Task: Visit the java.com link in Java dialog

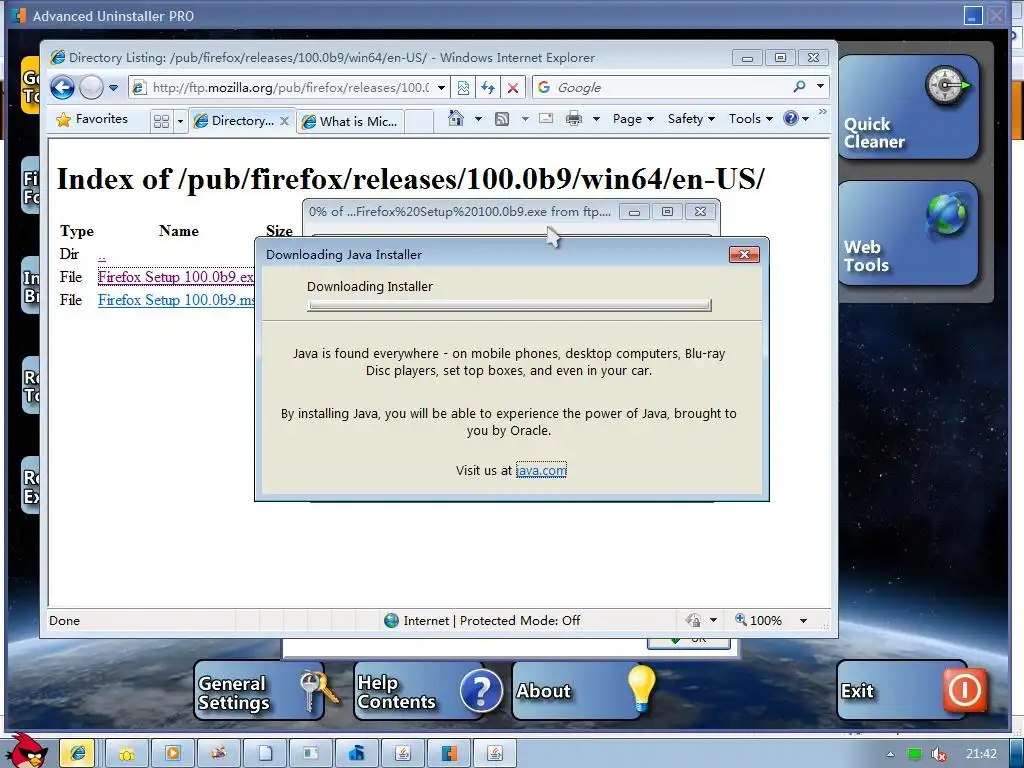Action: [x=541, y=470]
